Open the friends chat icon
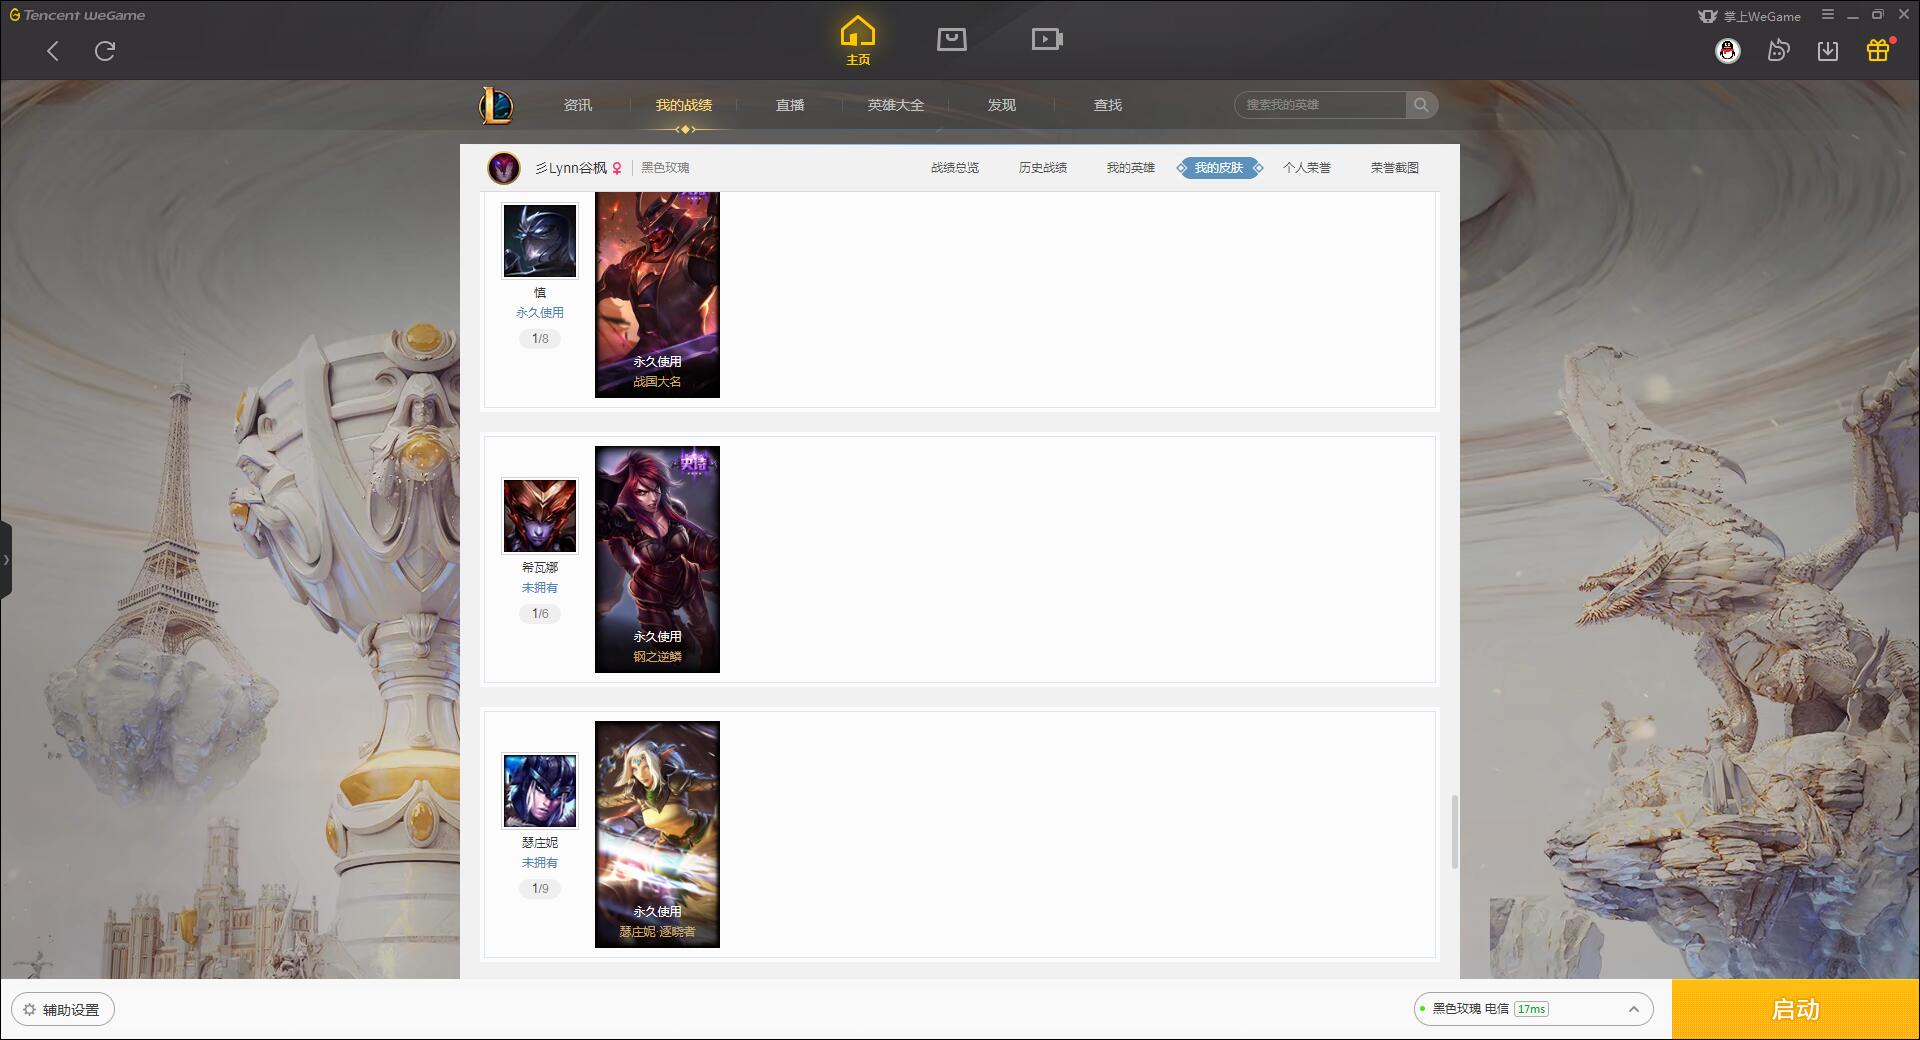The width and height of the screenshot is (1920, 1040). tap(1778, 50)
